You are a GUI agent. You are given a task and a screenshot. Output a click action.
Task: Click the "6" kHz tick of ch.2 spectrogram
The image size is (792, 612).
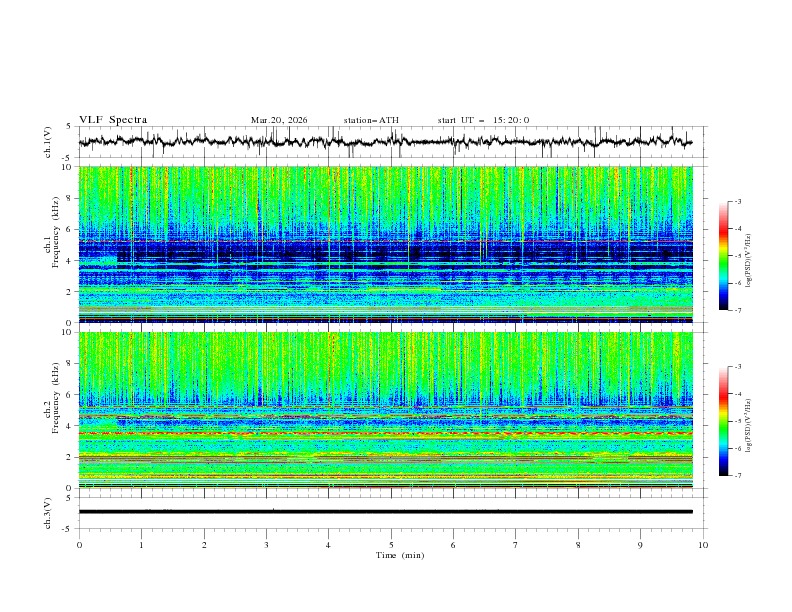tap(71, 395)
